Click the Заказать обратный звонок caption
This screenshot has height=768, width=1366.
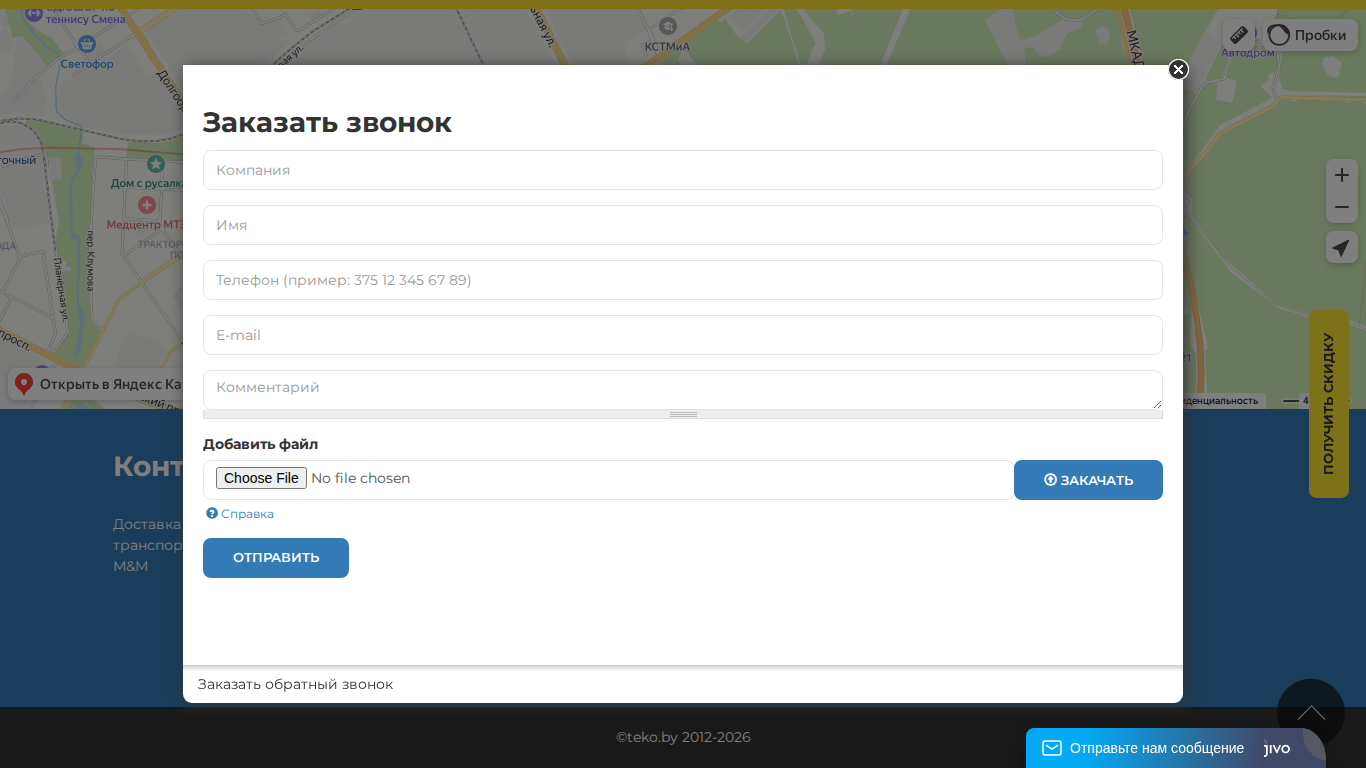[295, 684]
